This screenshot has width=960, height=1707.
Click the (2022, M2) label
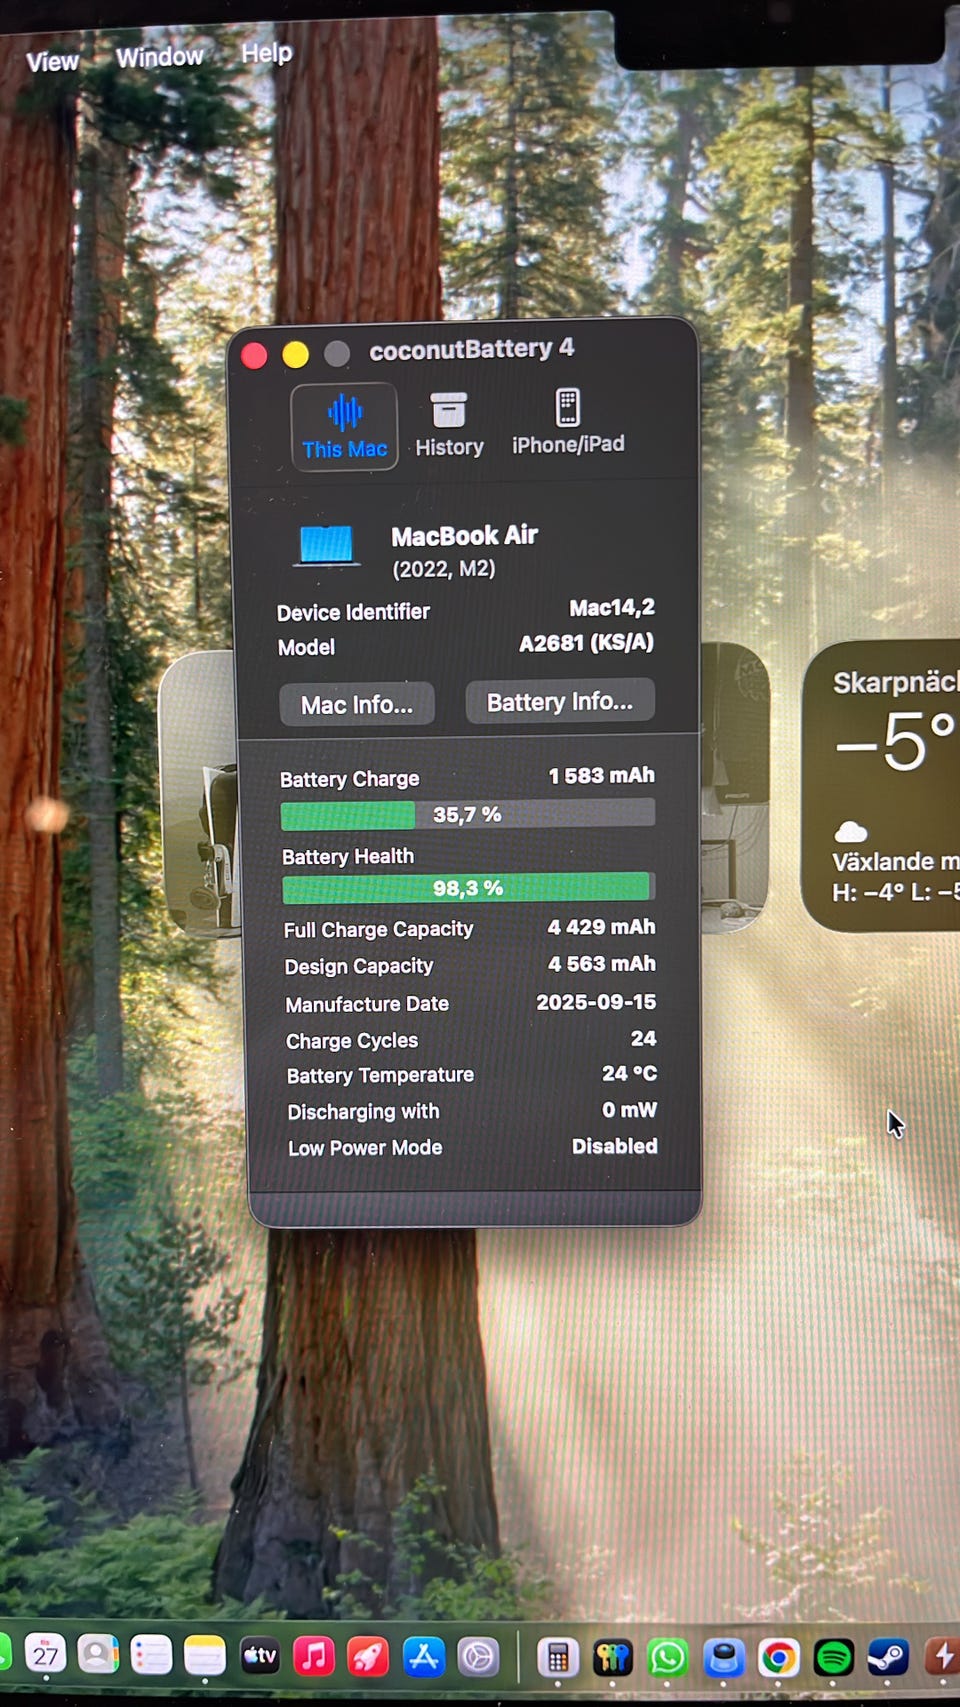443,569
